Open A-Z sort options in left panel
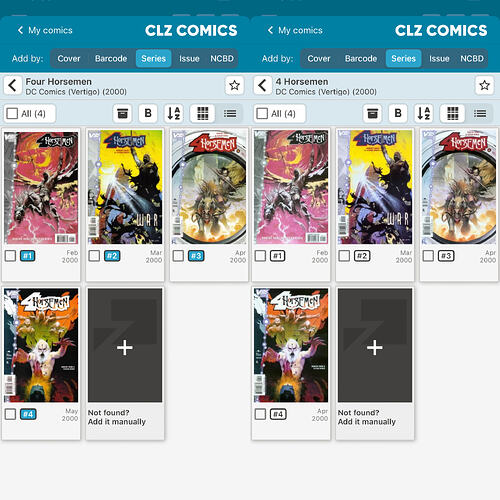500x500 pixels. click(174, 114)
